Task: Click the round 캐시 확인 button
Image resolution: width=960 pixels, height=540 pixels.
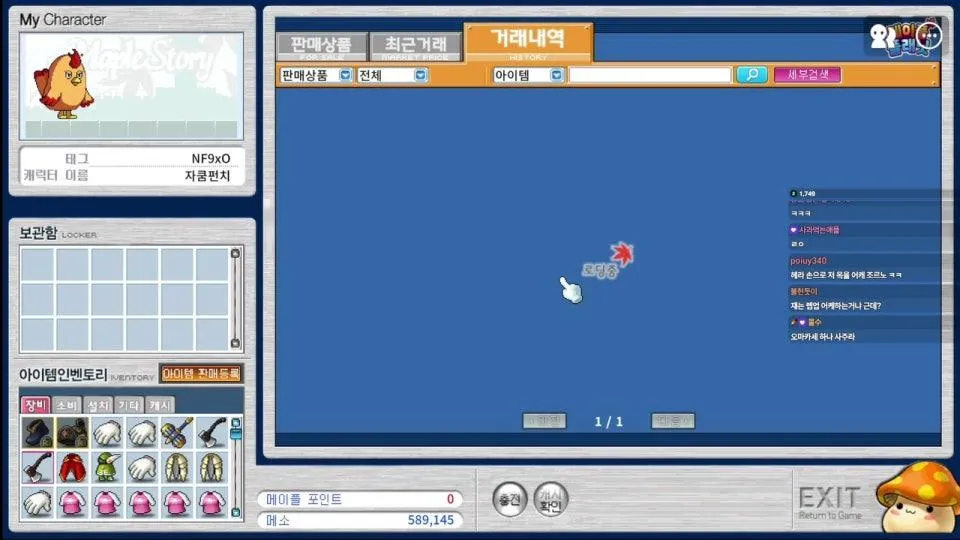Action: pyautogui.click(x=550, y=499)
